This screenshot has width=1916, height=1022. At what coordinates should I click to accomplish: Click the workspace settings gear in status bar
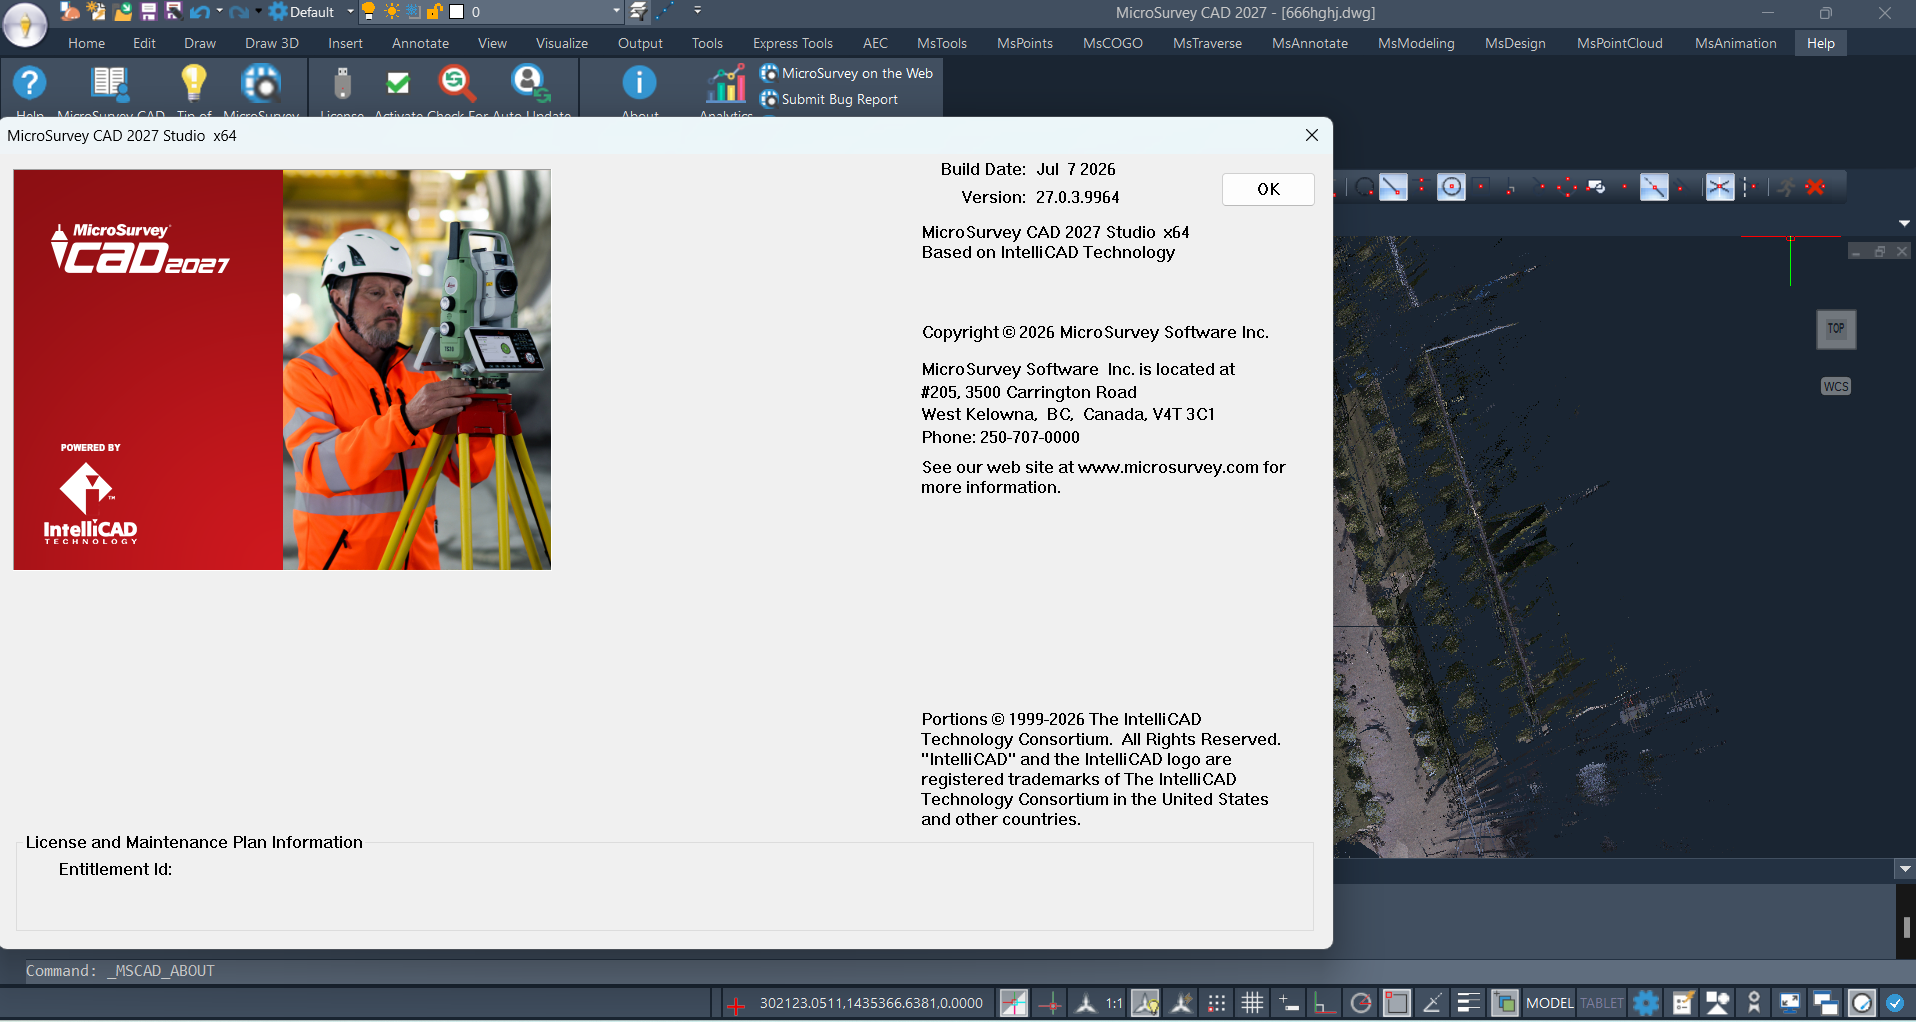point(1646,1003)
